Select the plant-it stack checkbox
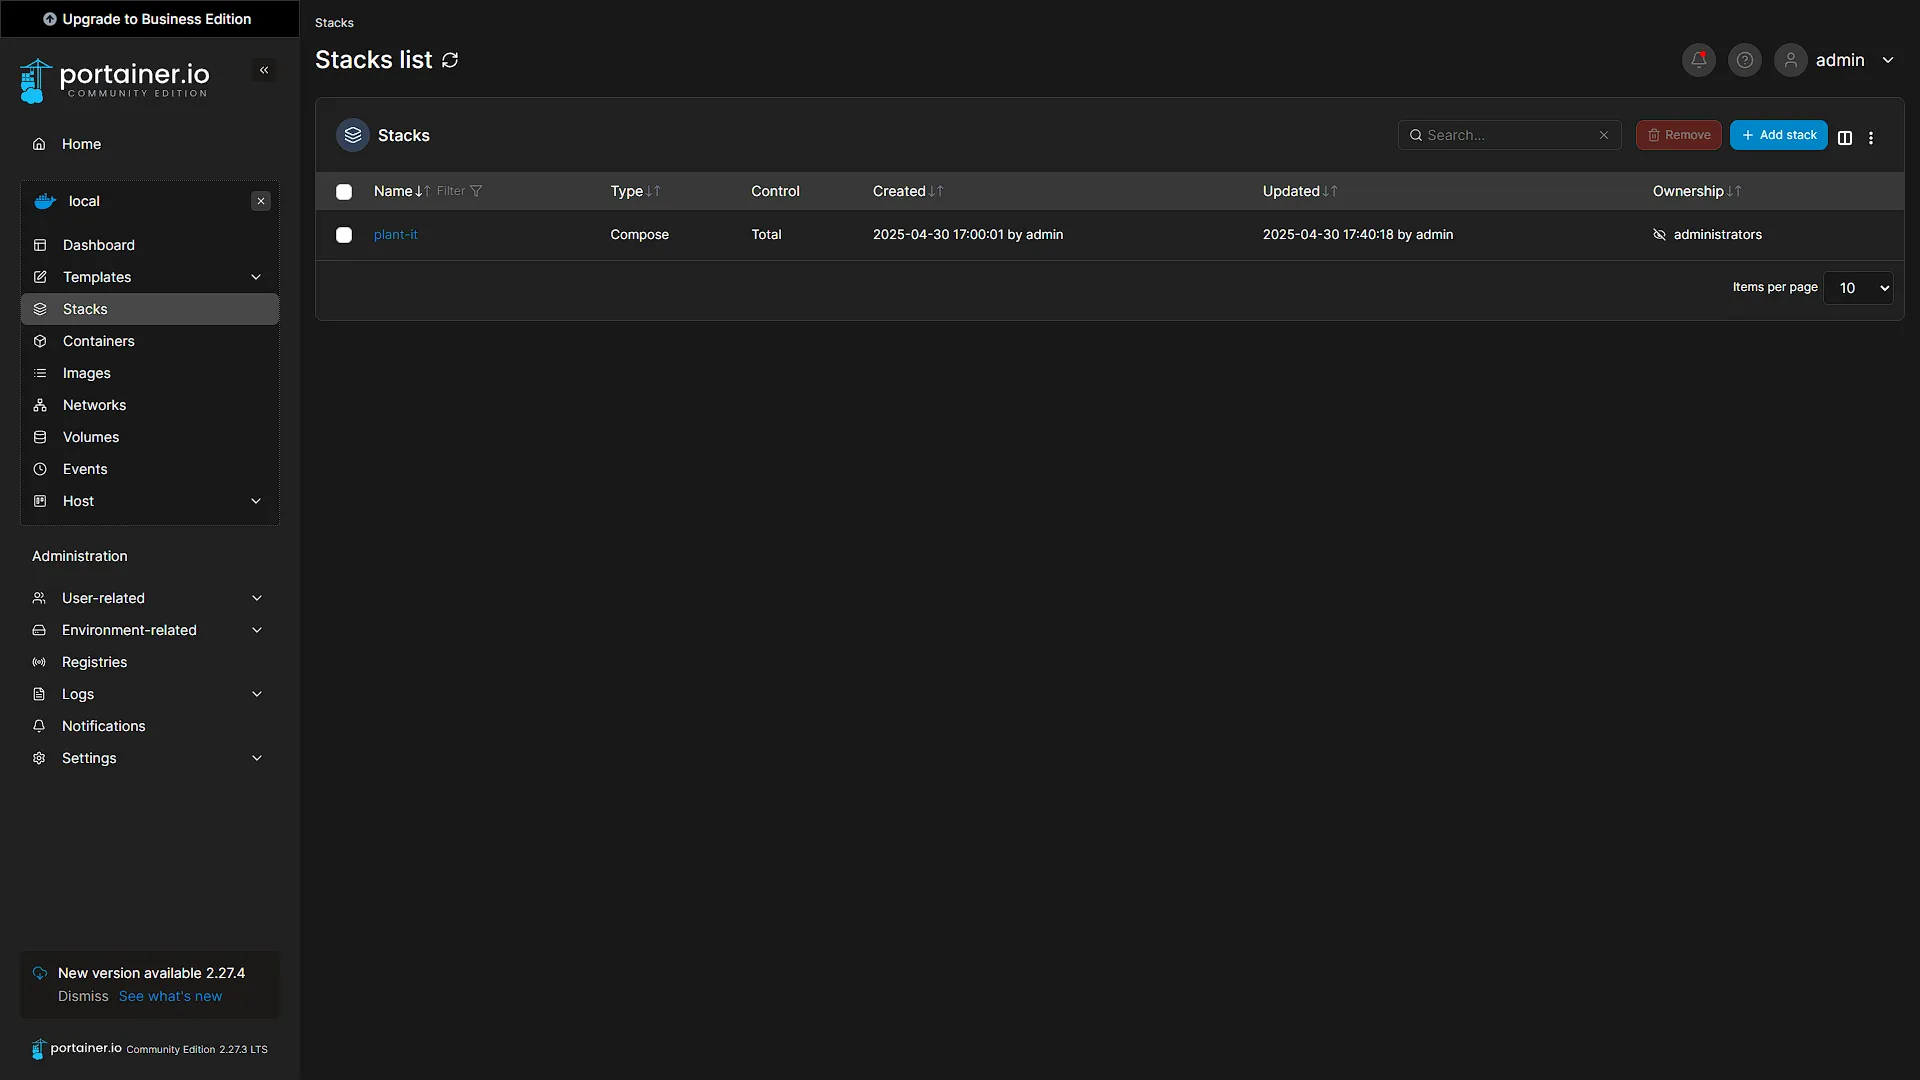The width and height of the screenshot is (1920, 1080). (x=344, y=235)
